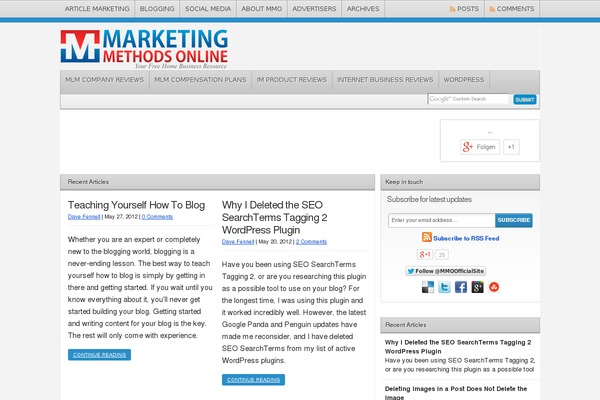Subscribe to Comments RSS feed in header
Viewport: 600px width, 400px height.
pos(512,9)
